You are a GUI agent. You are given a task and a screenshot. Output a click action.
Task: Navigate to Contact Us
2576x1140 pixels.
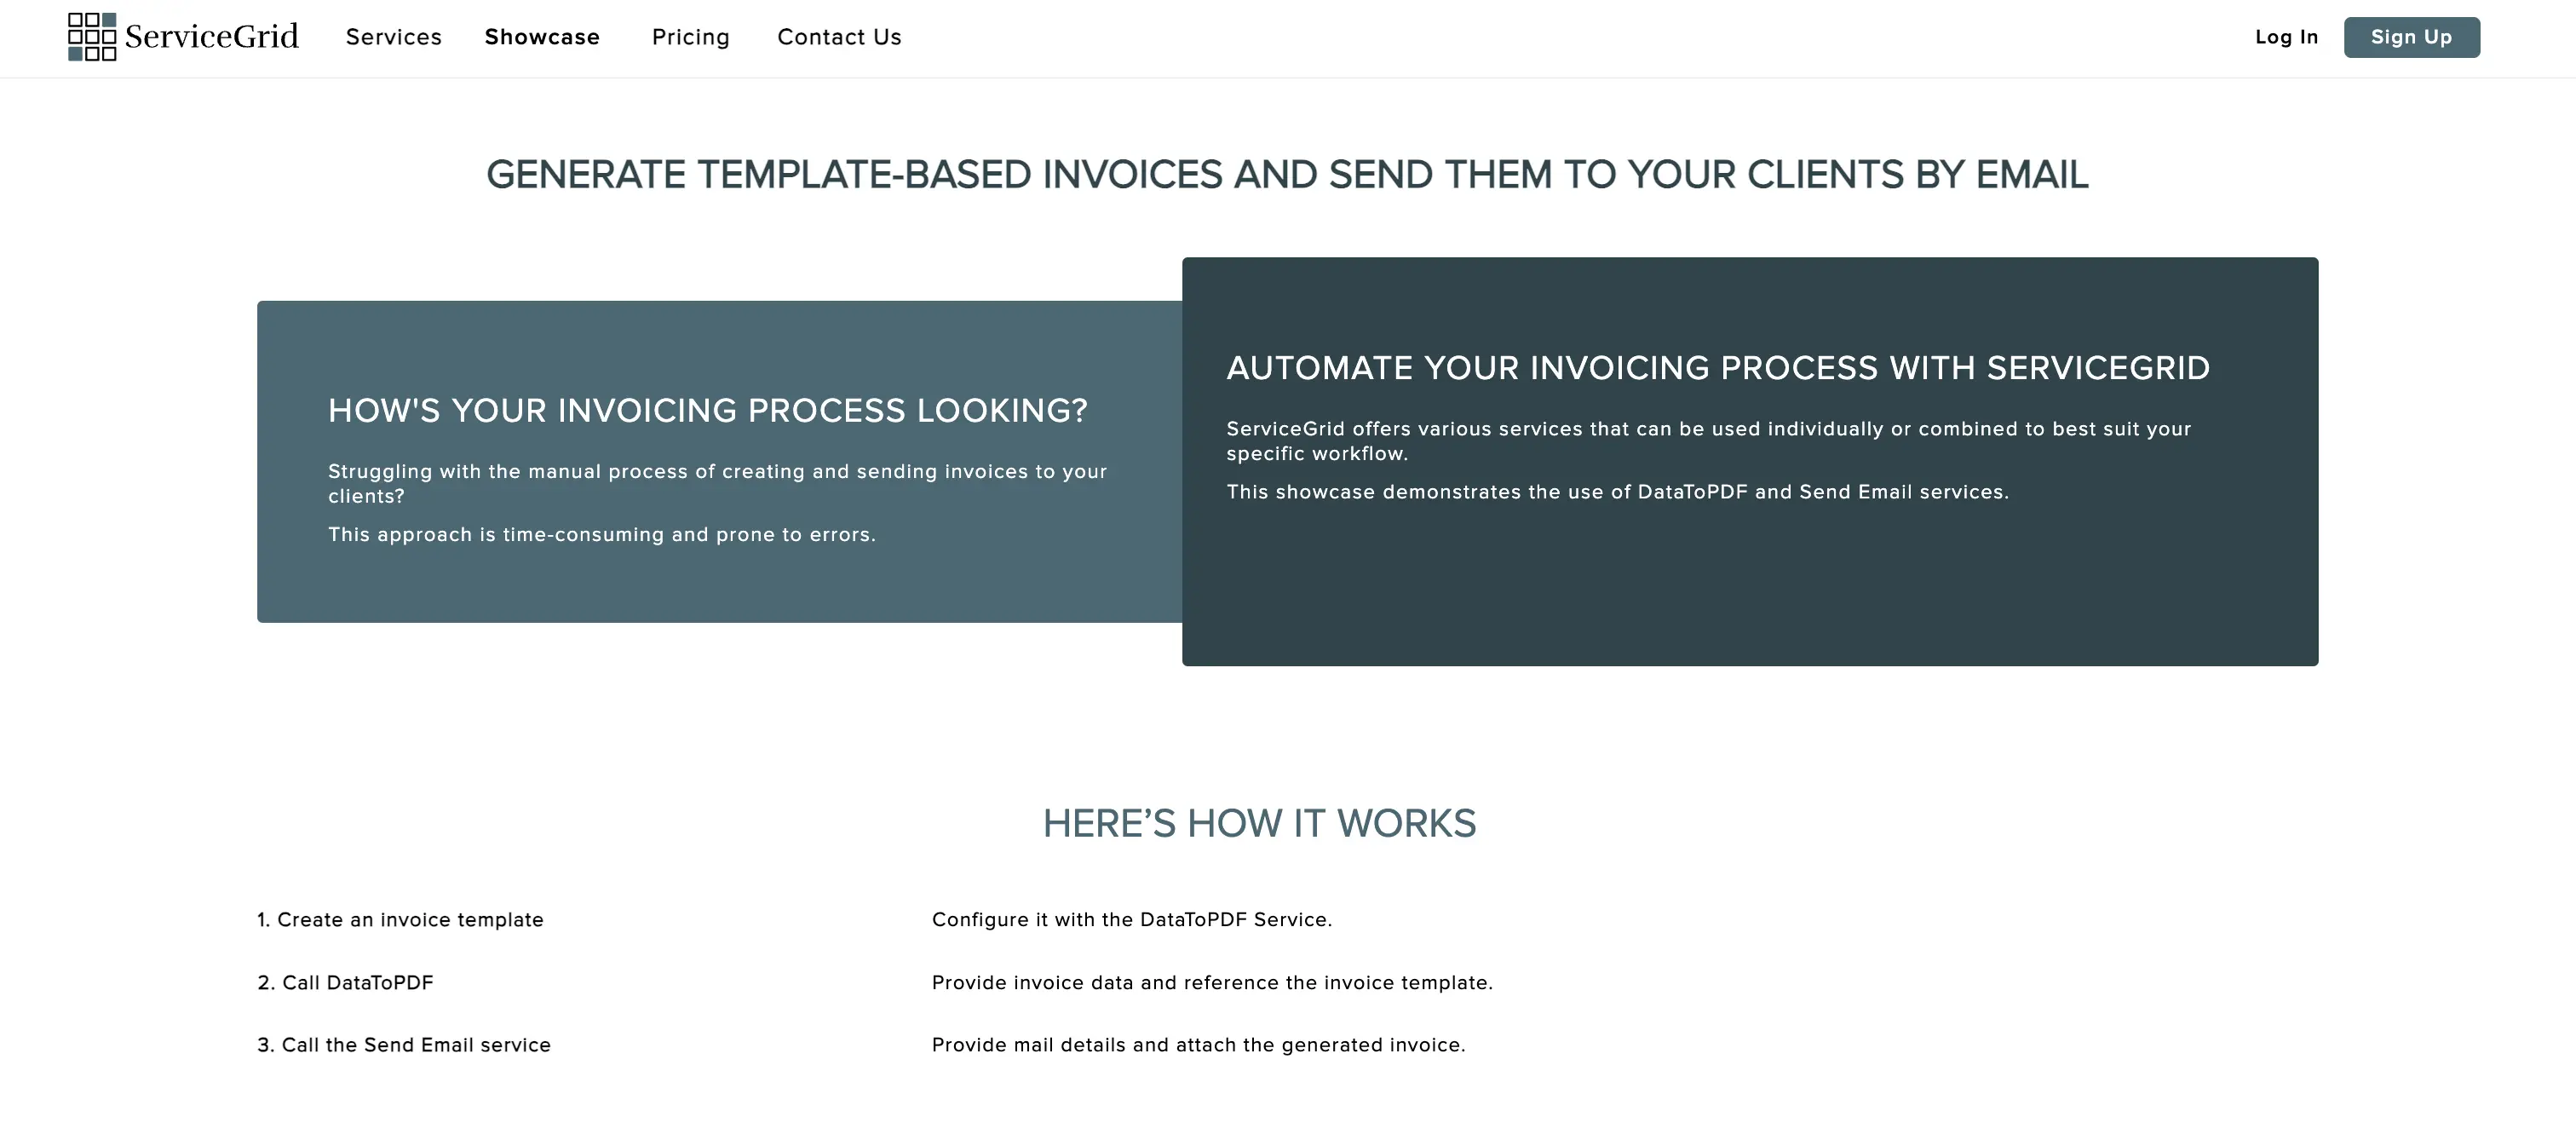(839, 37)
